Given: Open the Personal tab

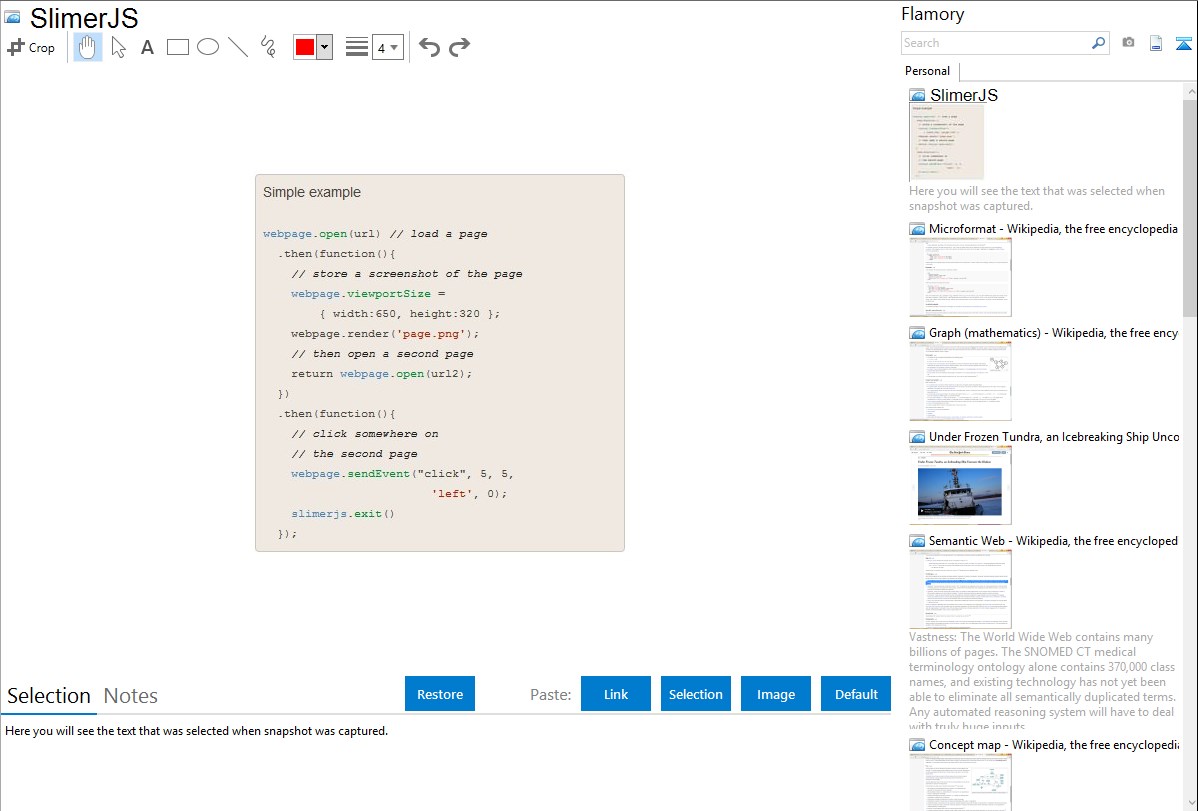Looking at the screenshot, I should click(927, 71).
